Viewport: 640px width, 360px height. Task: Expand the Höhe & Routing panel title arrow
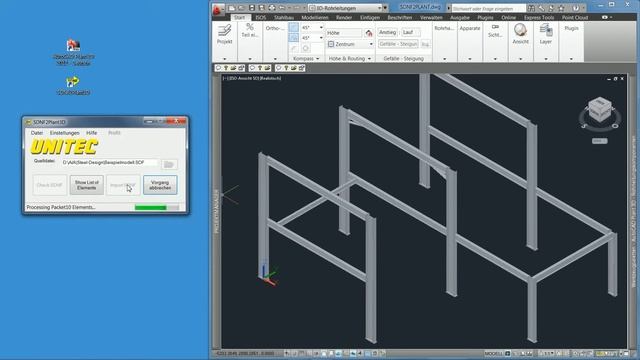click(369, 59)
